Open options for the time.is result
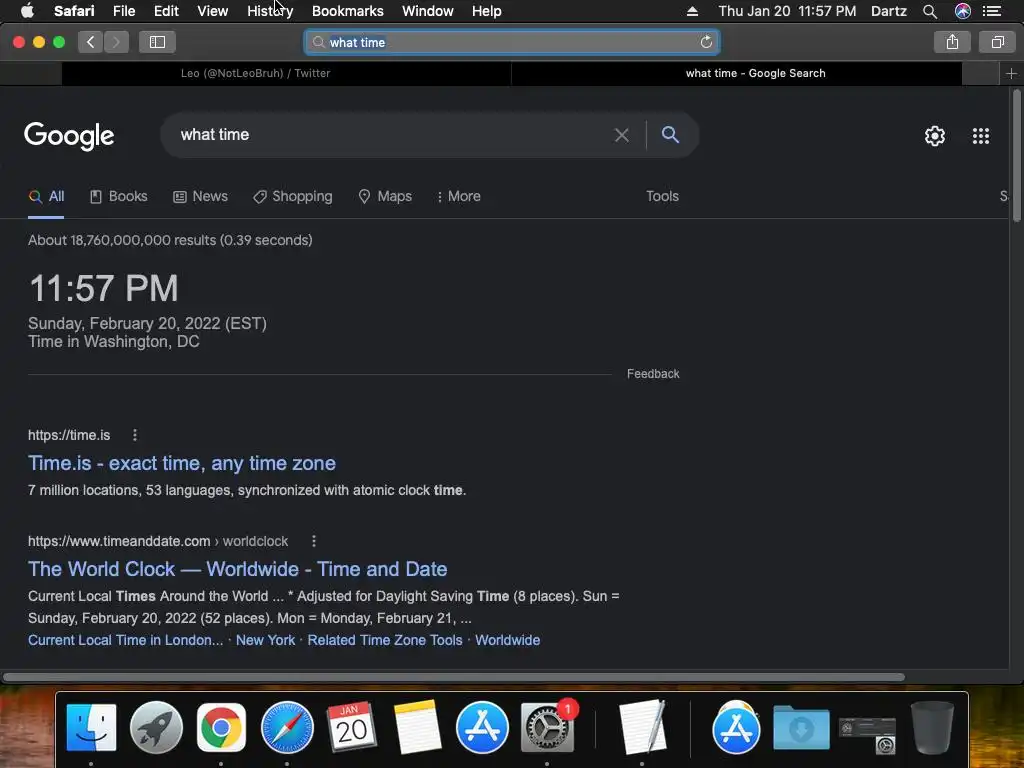 pos(135,435)
